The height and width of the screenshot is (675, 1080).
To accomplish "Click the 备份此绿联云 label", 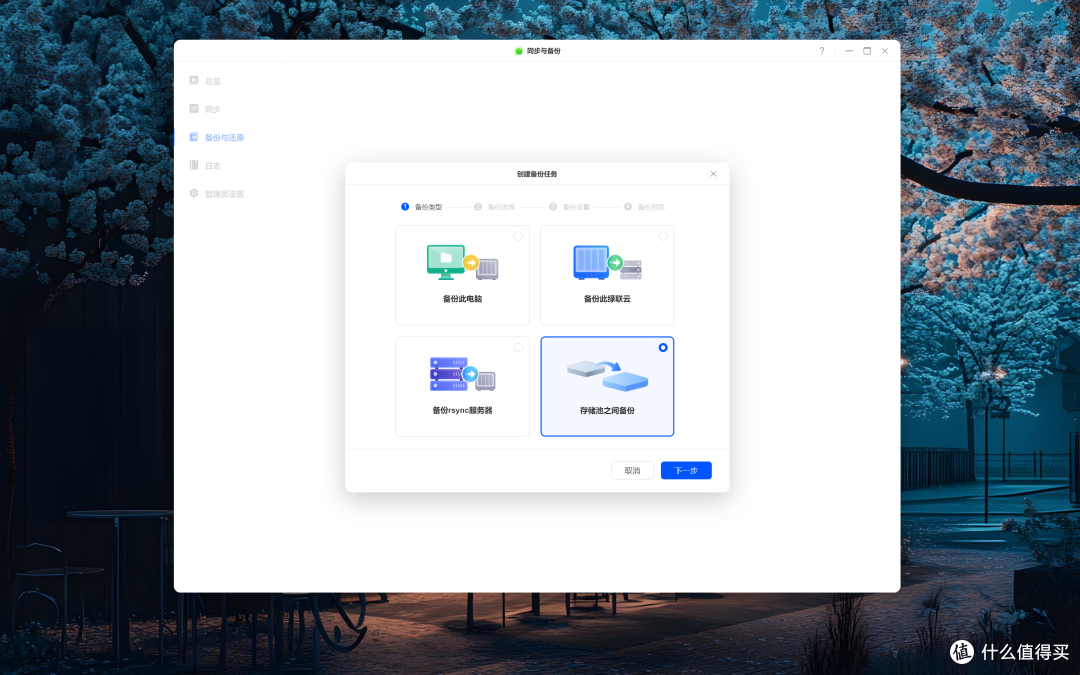I will (x=607, y=299).
